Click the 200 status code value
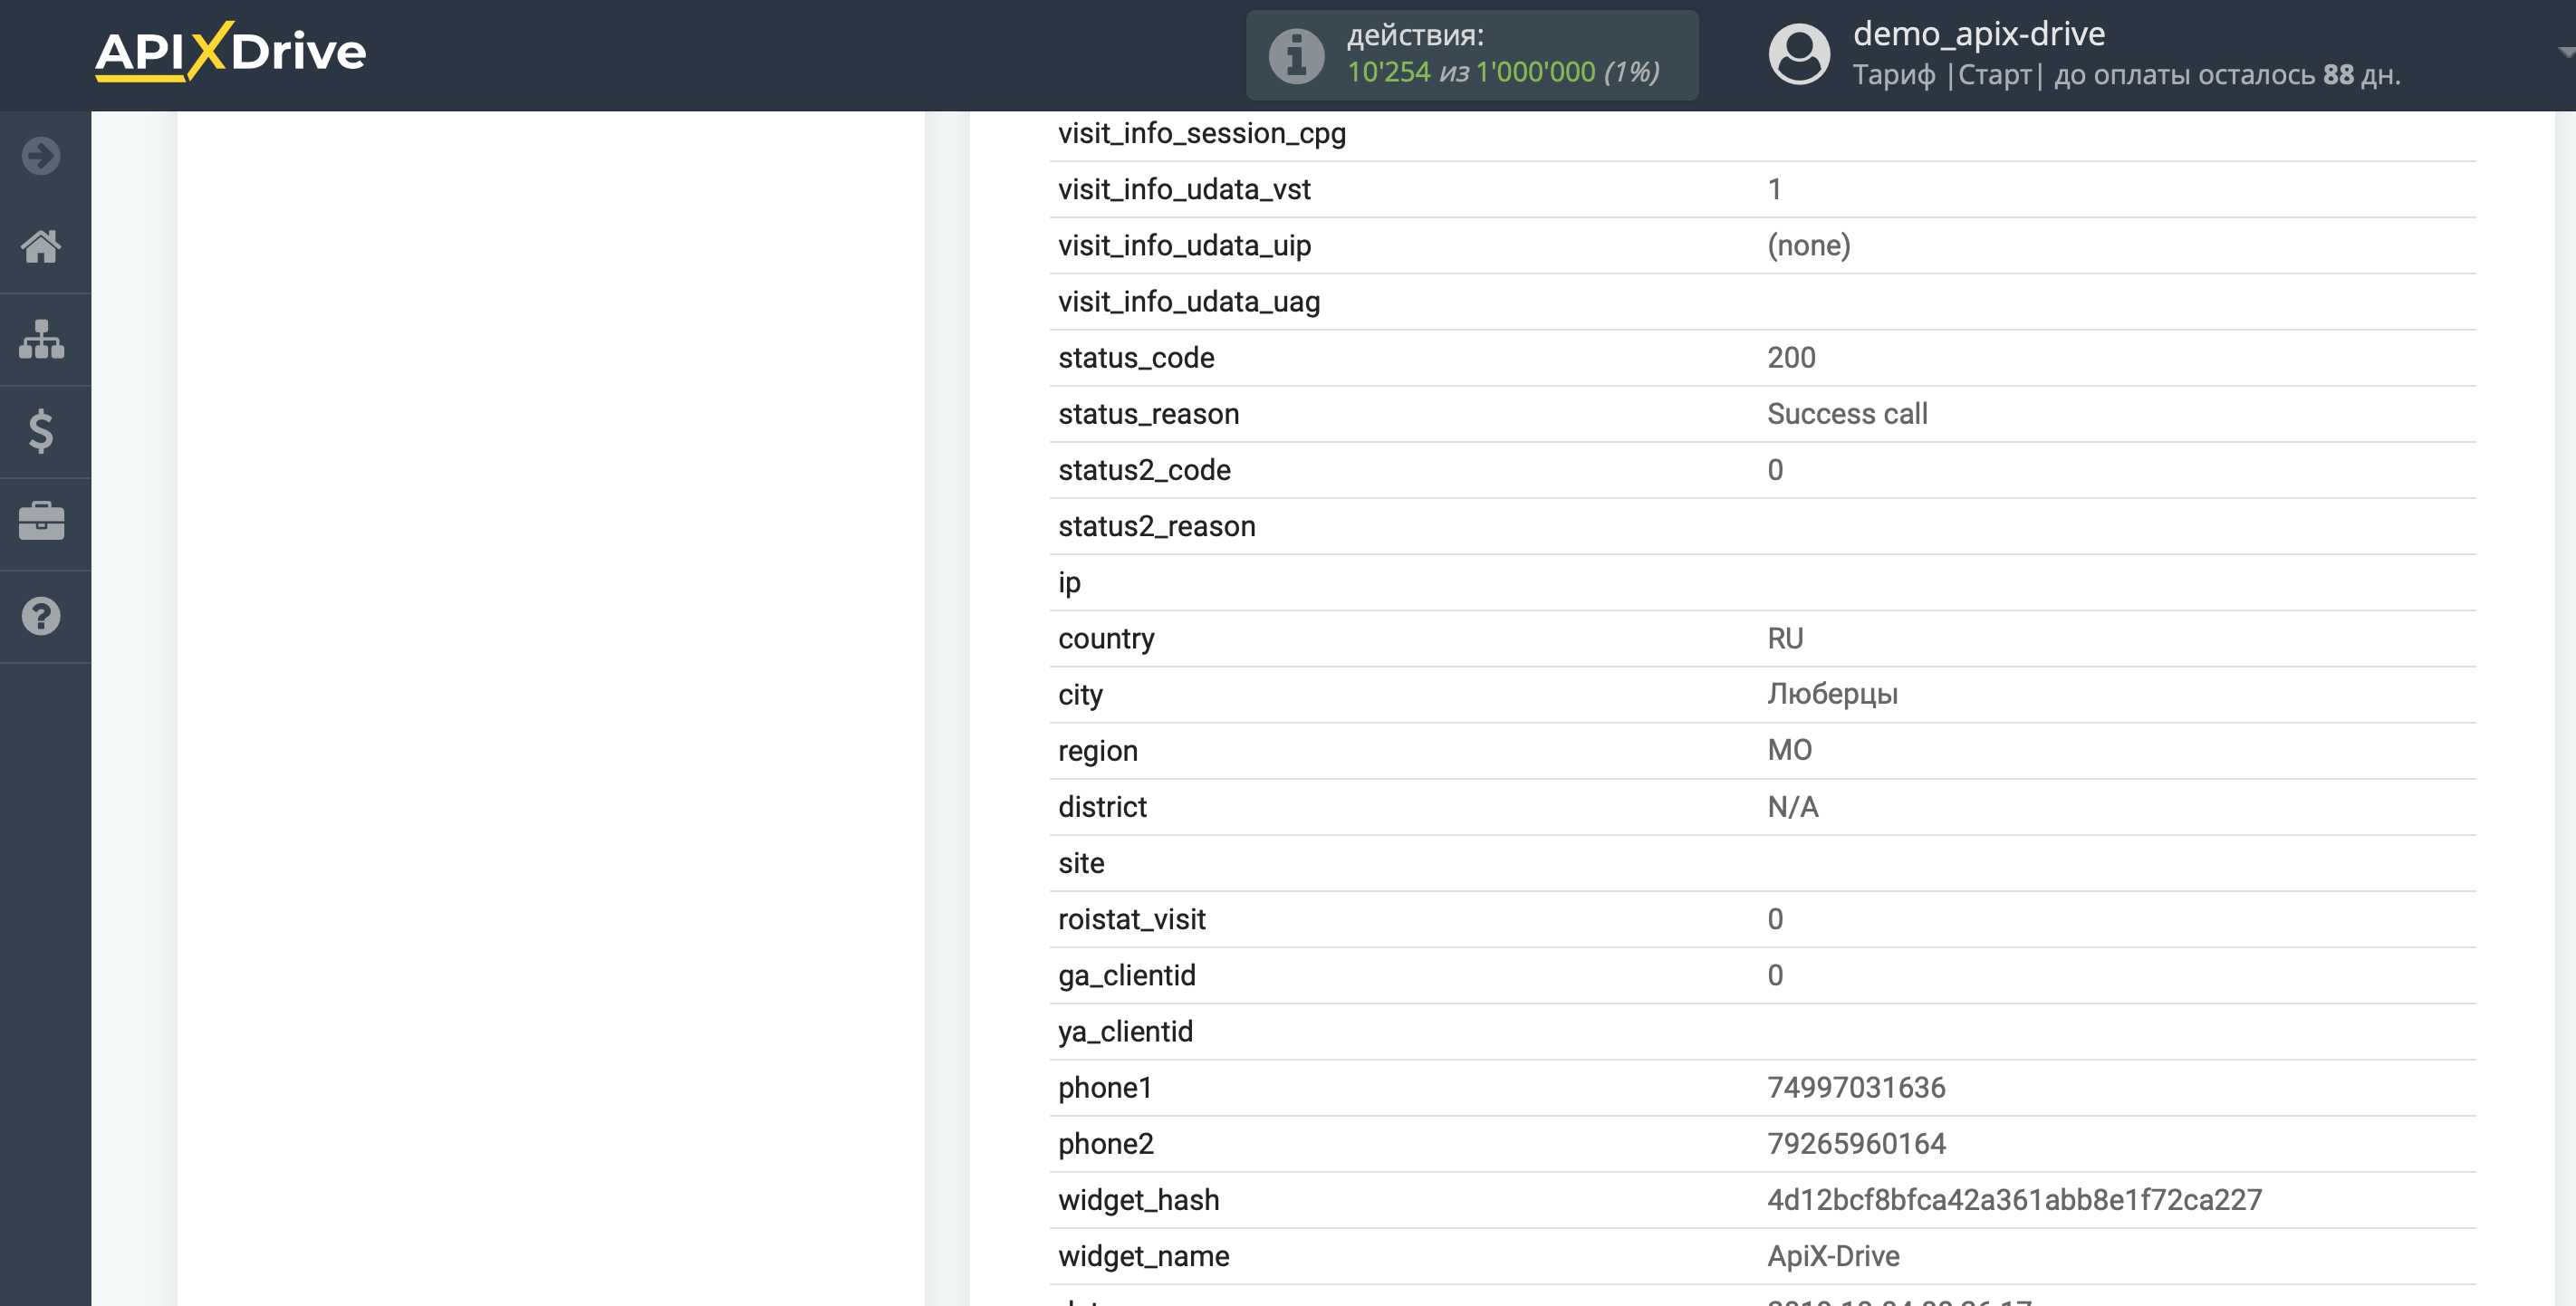This screenshot has height=1306, width=2576. click(x=1791, y=358)
